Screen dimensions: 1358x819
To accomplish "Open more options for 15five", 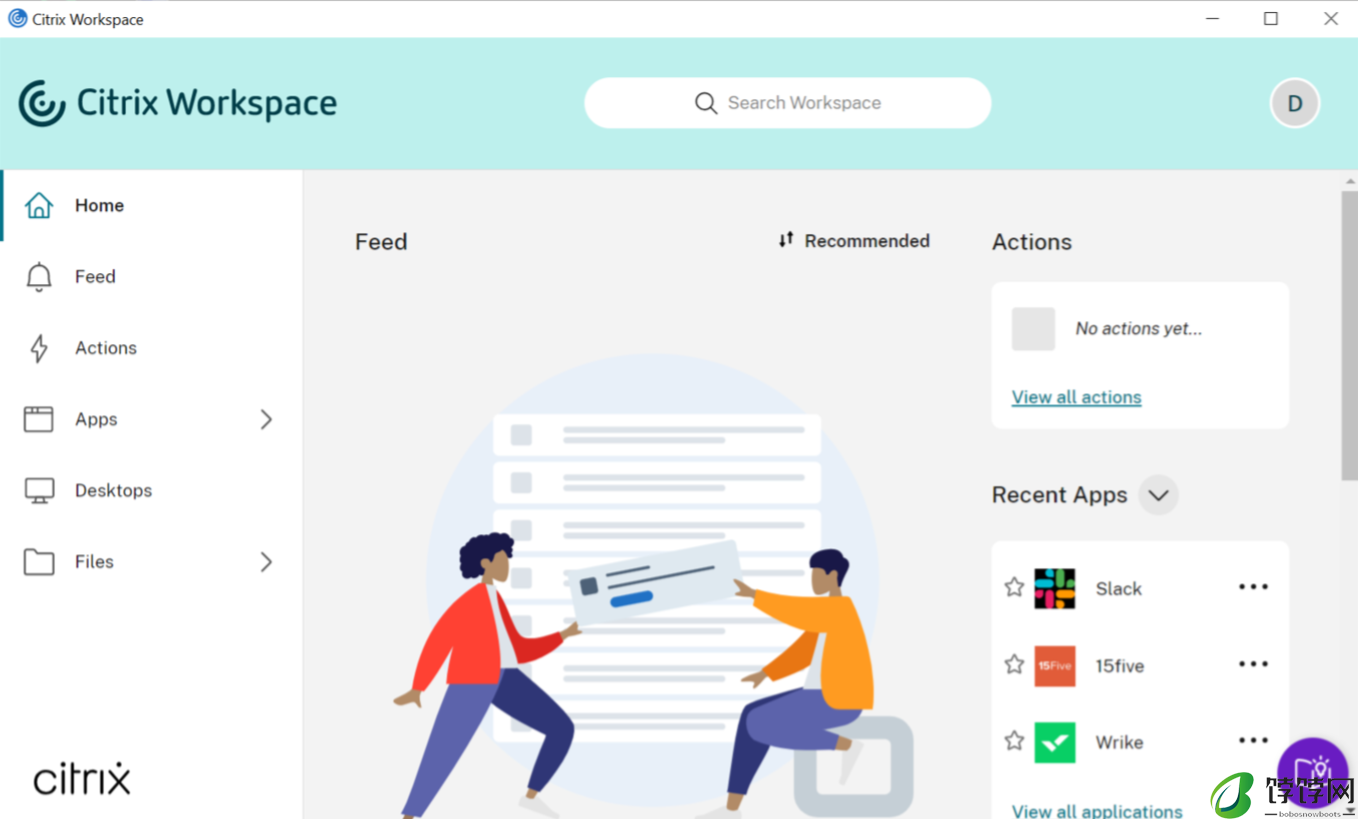I will [1253, 664].
